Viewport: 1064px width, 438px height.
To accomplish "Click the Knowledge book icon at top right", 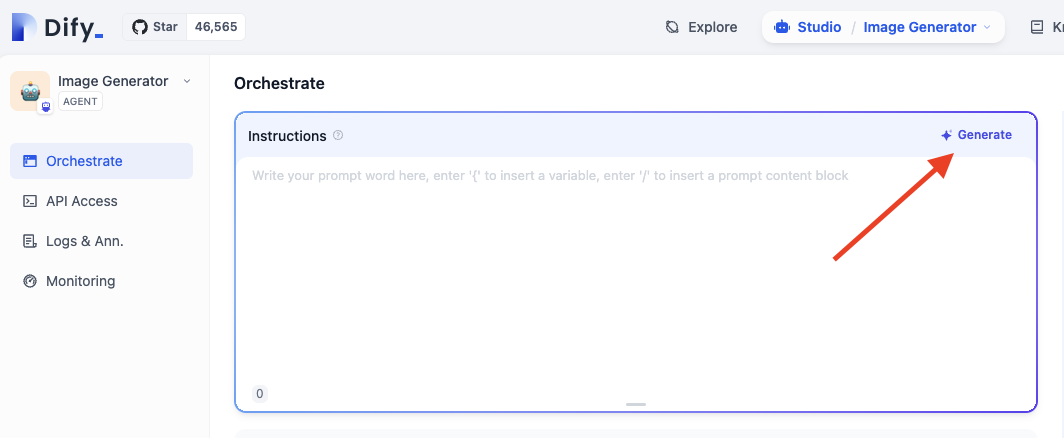I will [x=1038, y=27].
